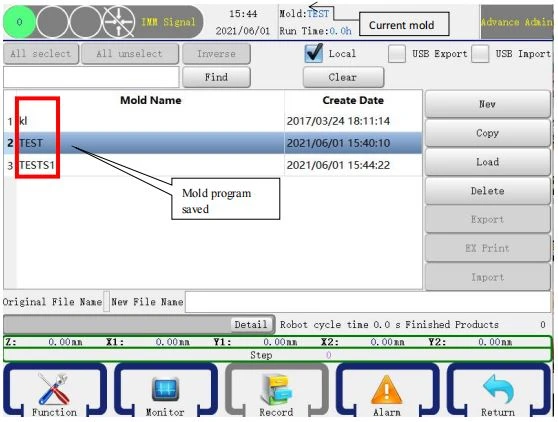Click the second gray circle indicator

[85, 22]
